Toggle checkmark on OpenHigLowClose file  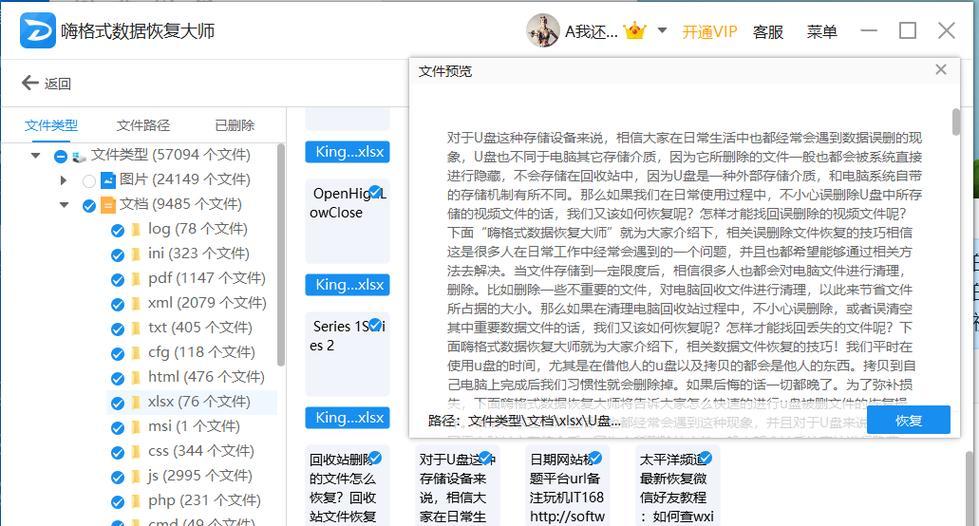[x=375, y=191]
